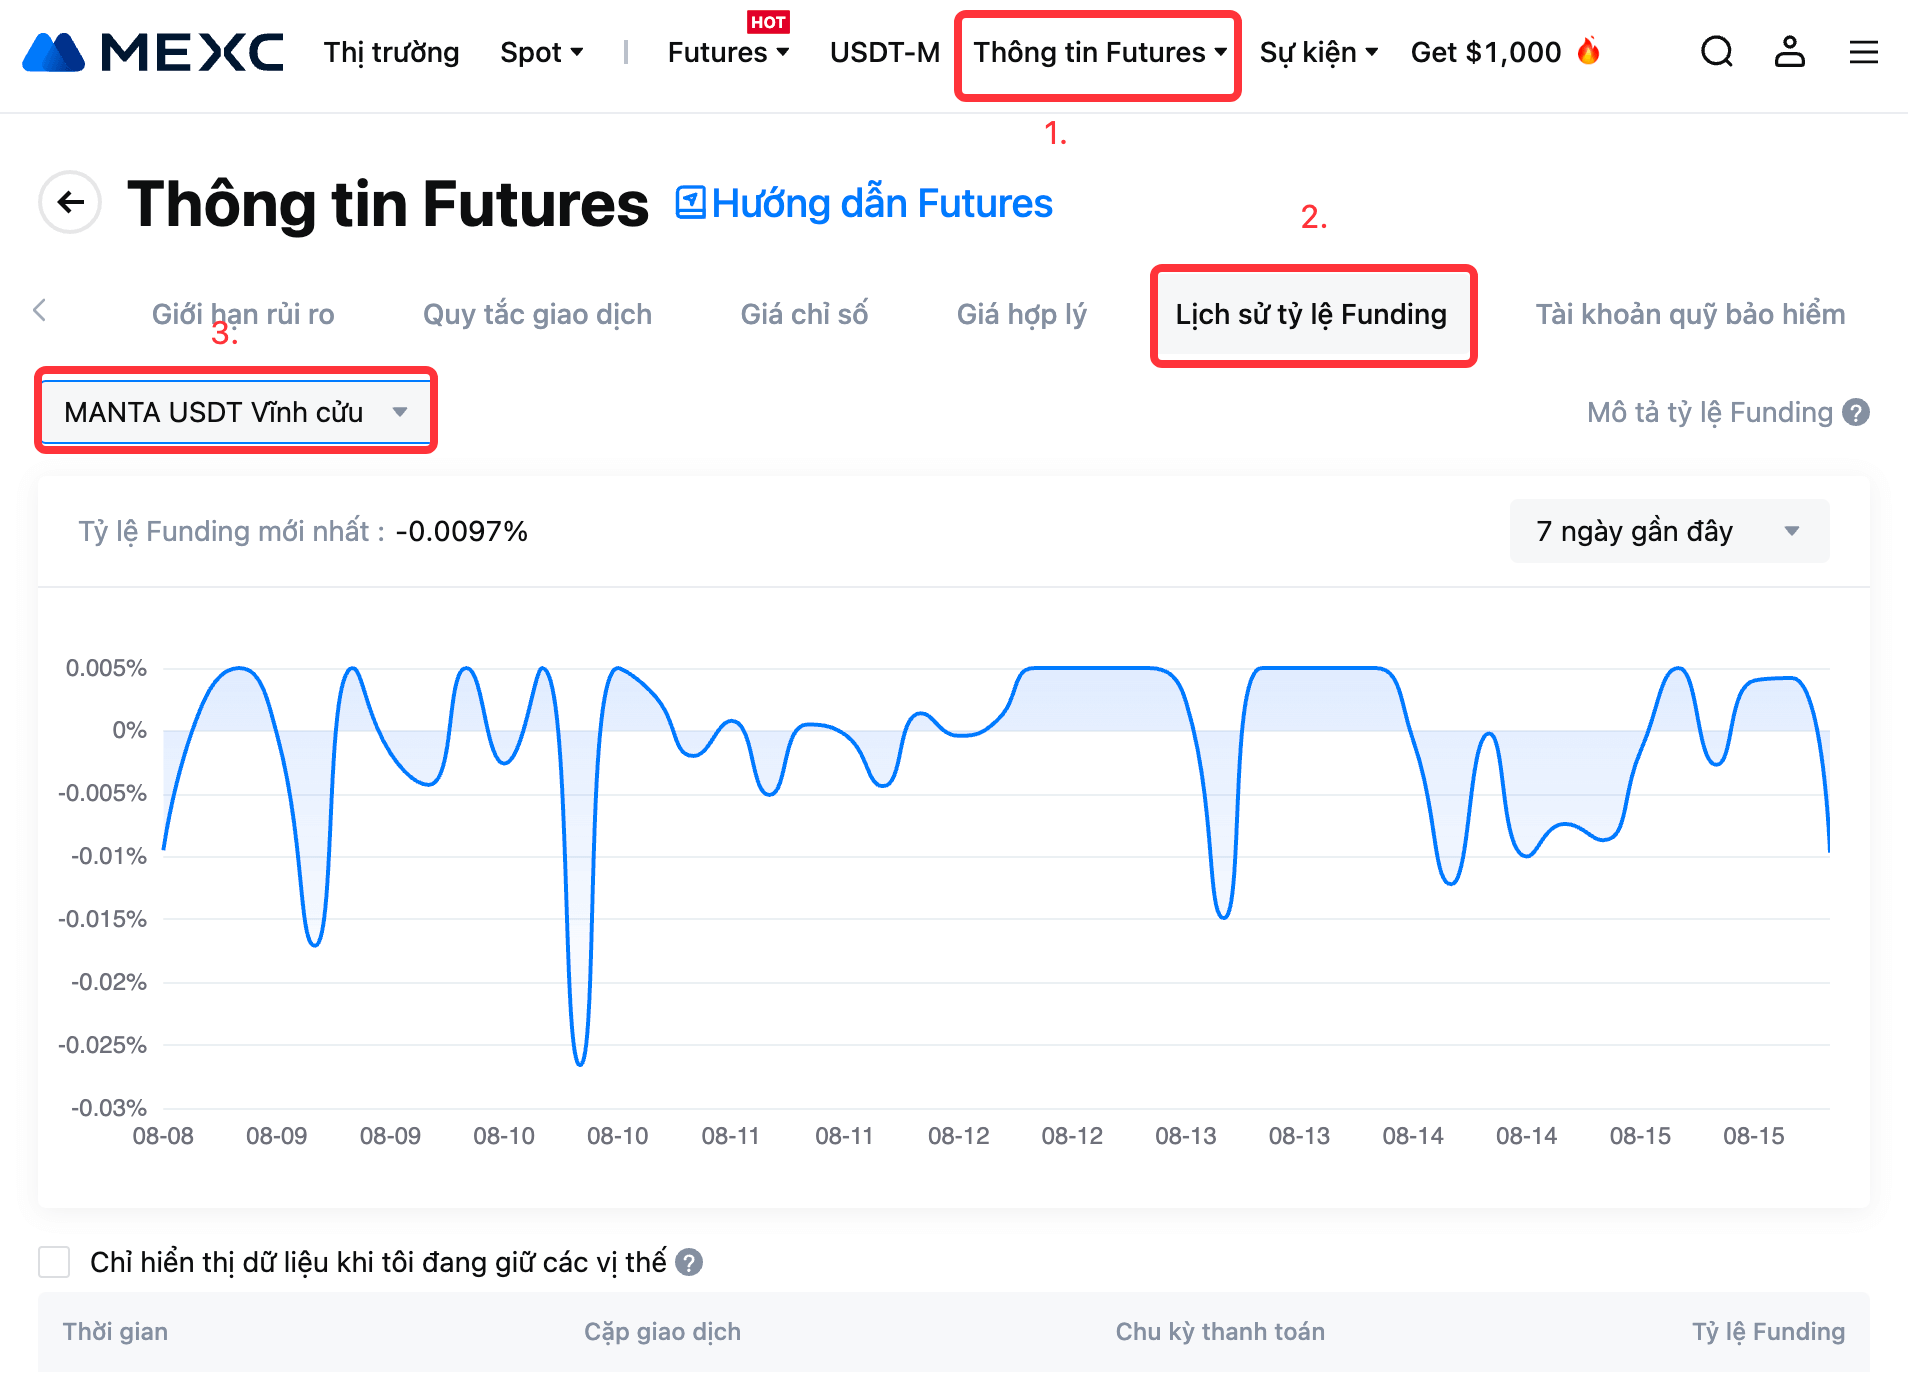This screenshot has height=1374, width=1908.
Task: Open the Sự kiện dropdown menu
Action: (1318, 52)
